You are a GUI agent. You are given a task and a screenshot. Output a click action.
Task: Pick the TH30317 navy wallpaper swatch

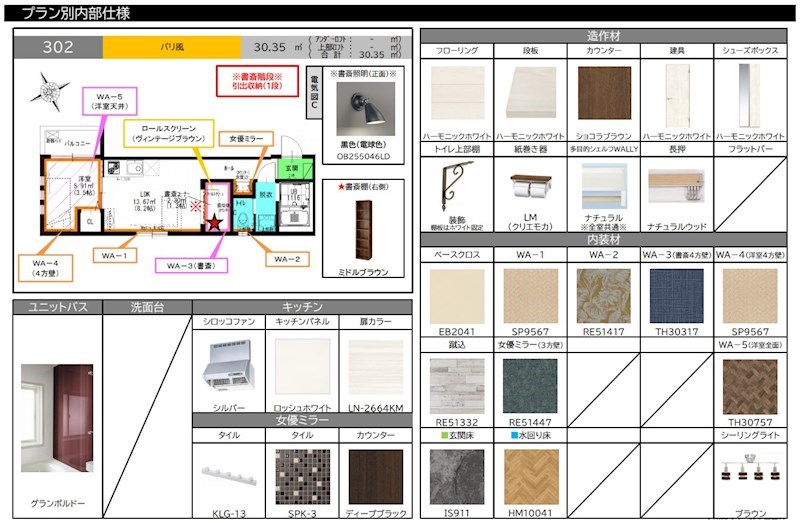point(676,296)
